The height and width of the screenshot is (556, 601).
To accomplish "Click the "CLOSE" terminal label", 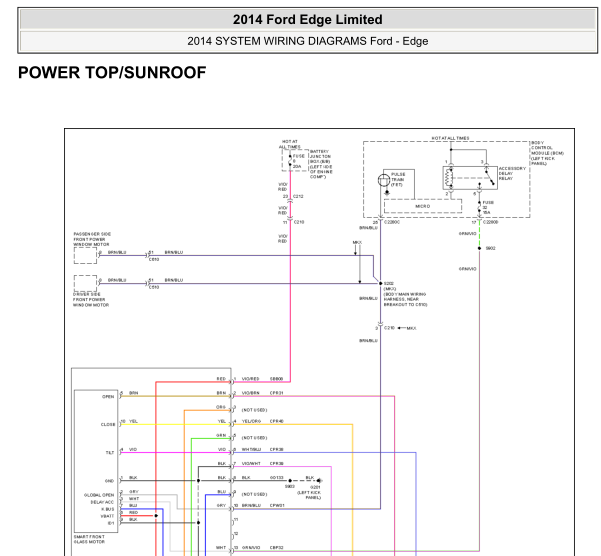I will (x=108, y=425).
